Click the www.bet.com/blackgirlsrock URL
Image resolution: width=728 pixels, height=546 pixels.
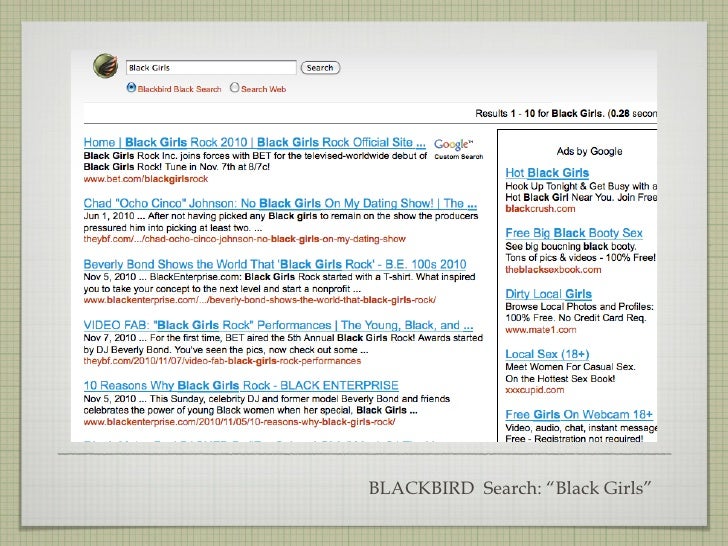[x=146, y=179]
